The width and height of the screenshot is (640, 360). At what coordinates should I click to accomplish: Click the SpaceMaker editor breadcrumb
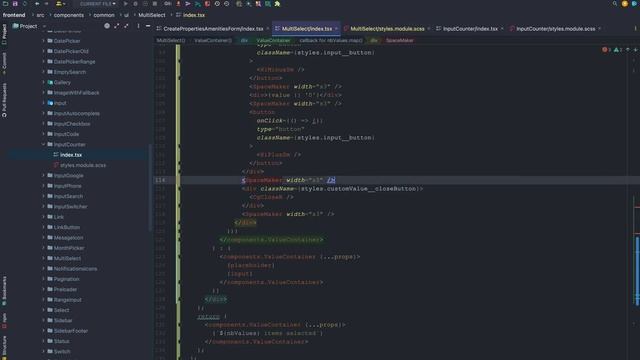(400, 40)
